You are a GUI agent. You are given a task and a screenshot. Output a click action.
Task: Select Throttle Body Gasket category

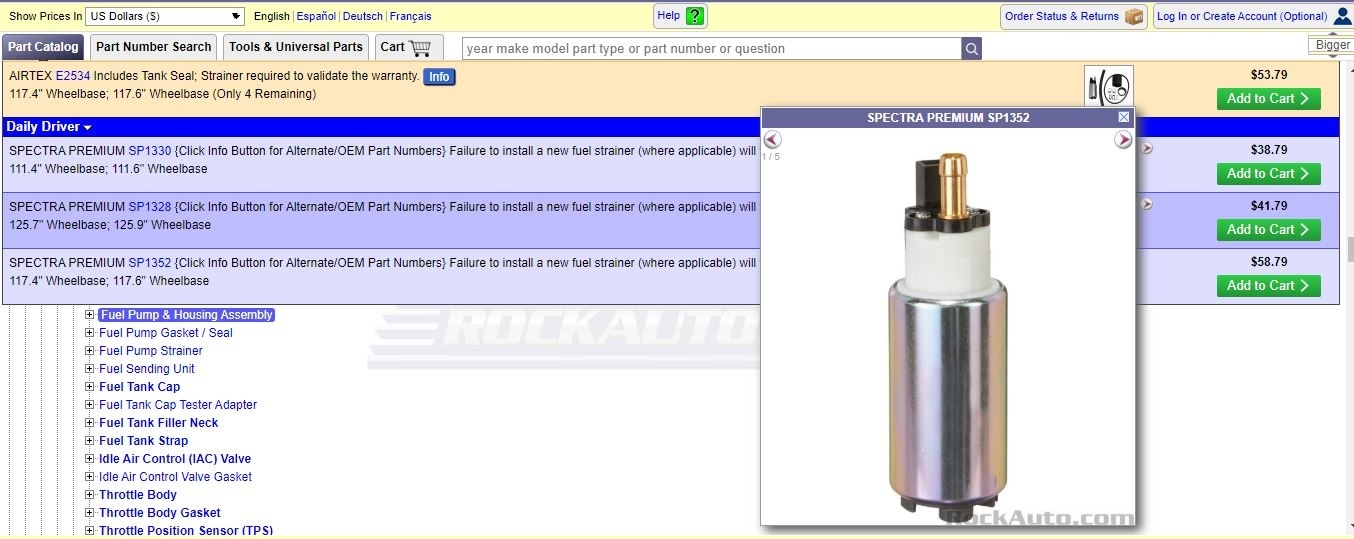[160, 513]
